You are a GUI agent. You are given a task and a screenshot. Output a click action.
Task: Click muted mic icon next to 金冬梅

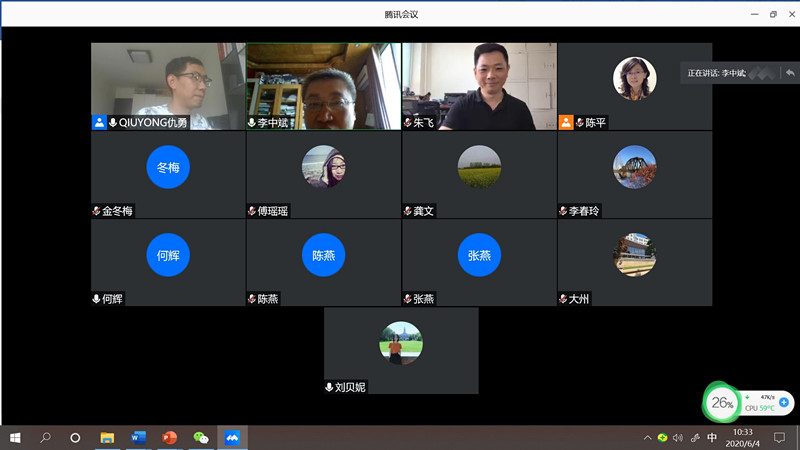[96, 211]
